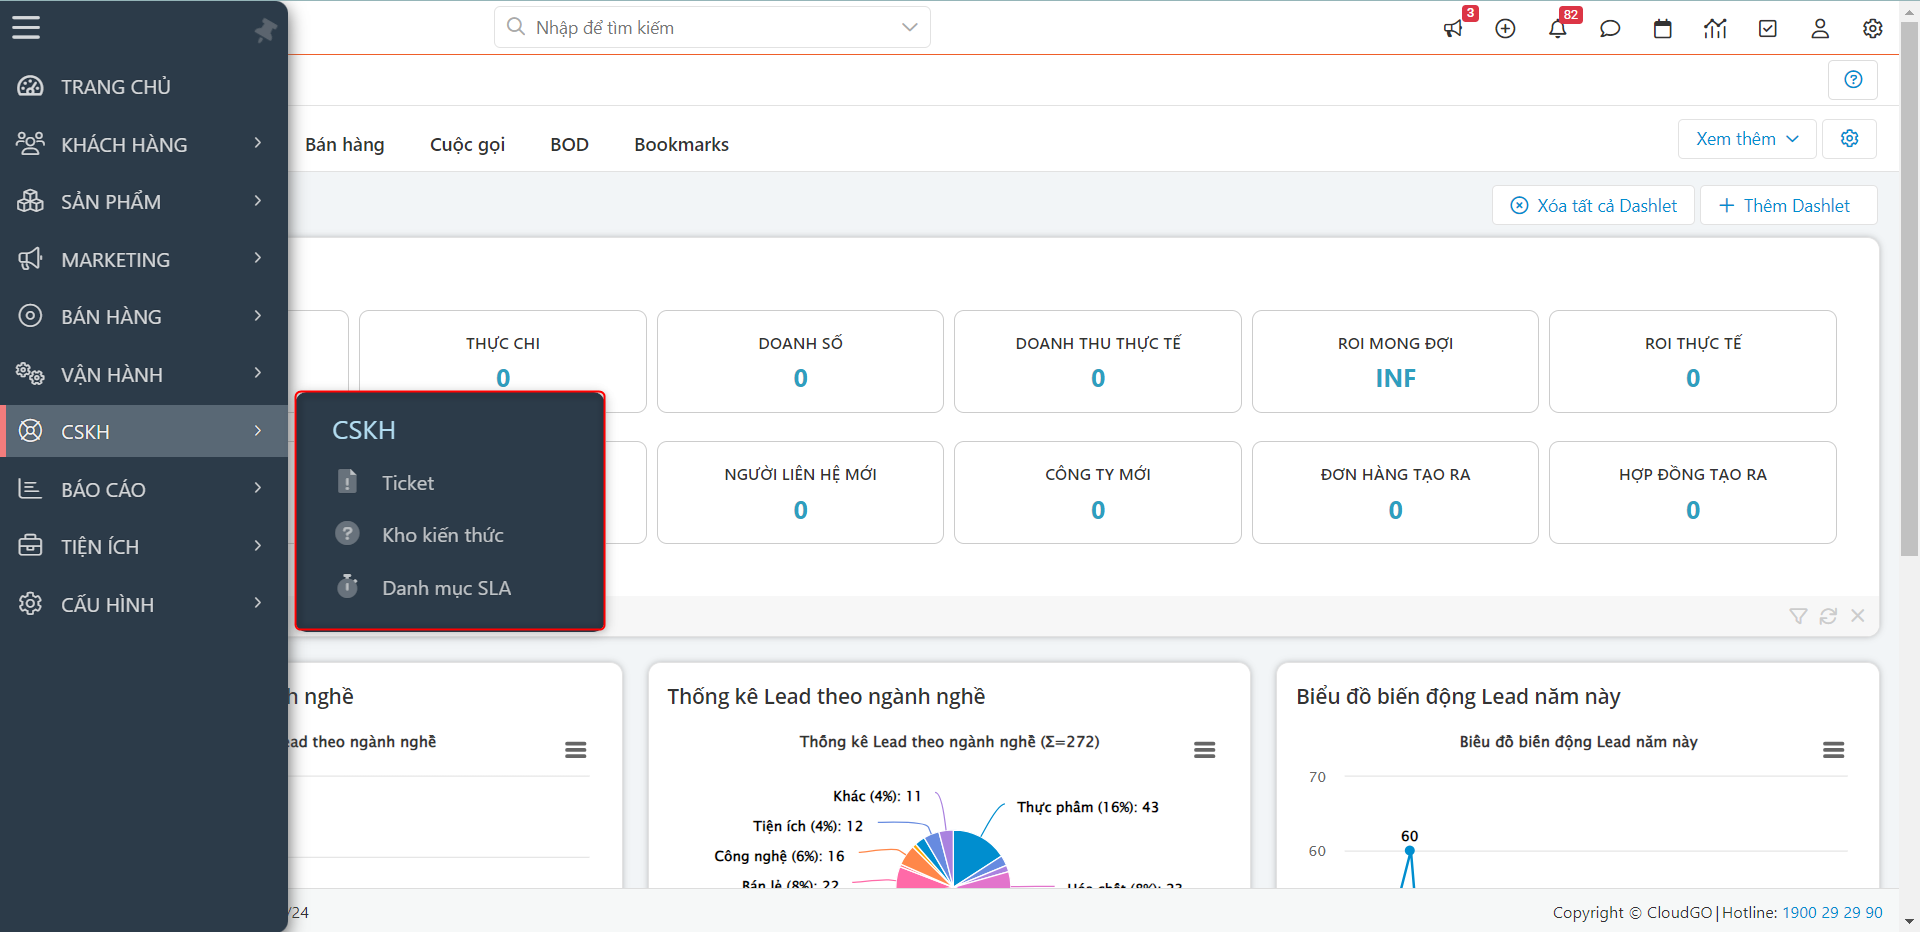1920x932 pixels.
Task: Click the quick create plus icon
Action: coord(1505,29)
